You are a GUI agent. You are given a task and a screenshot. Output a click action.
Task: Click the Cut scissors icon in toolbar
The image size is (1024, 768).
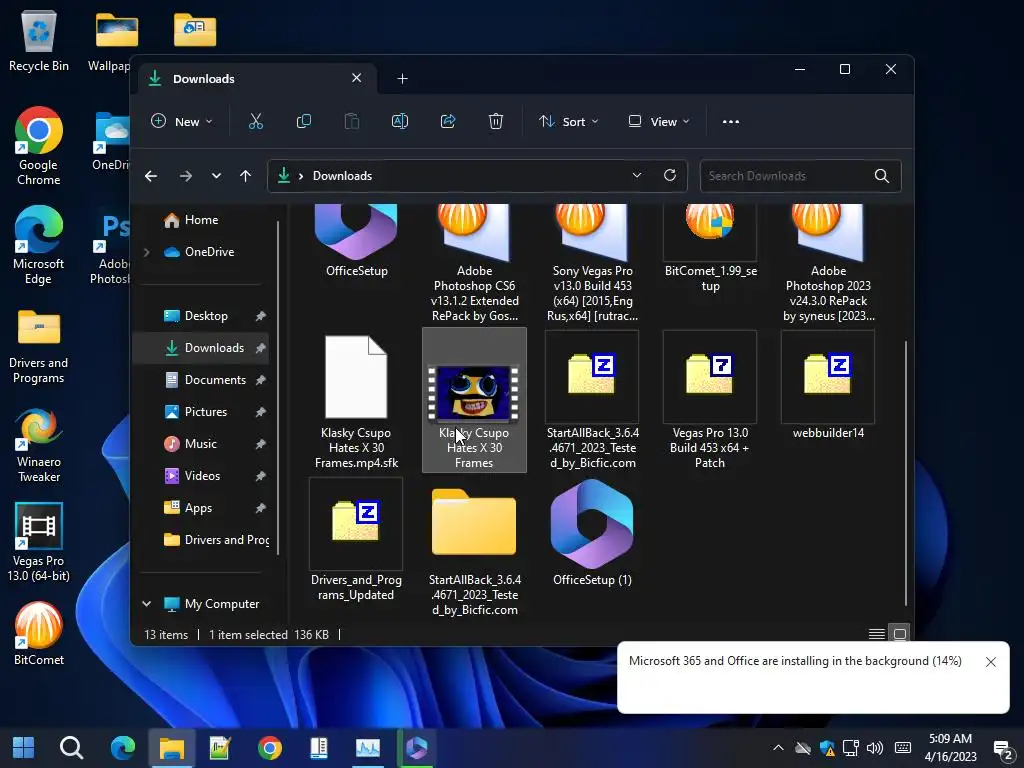click(255, 121)
